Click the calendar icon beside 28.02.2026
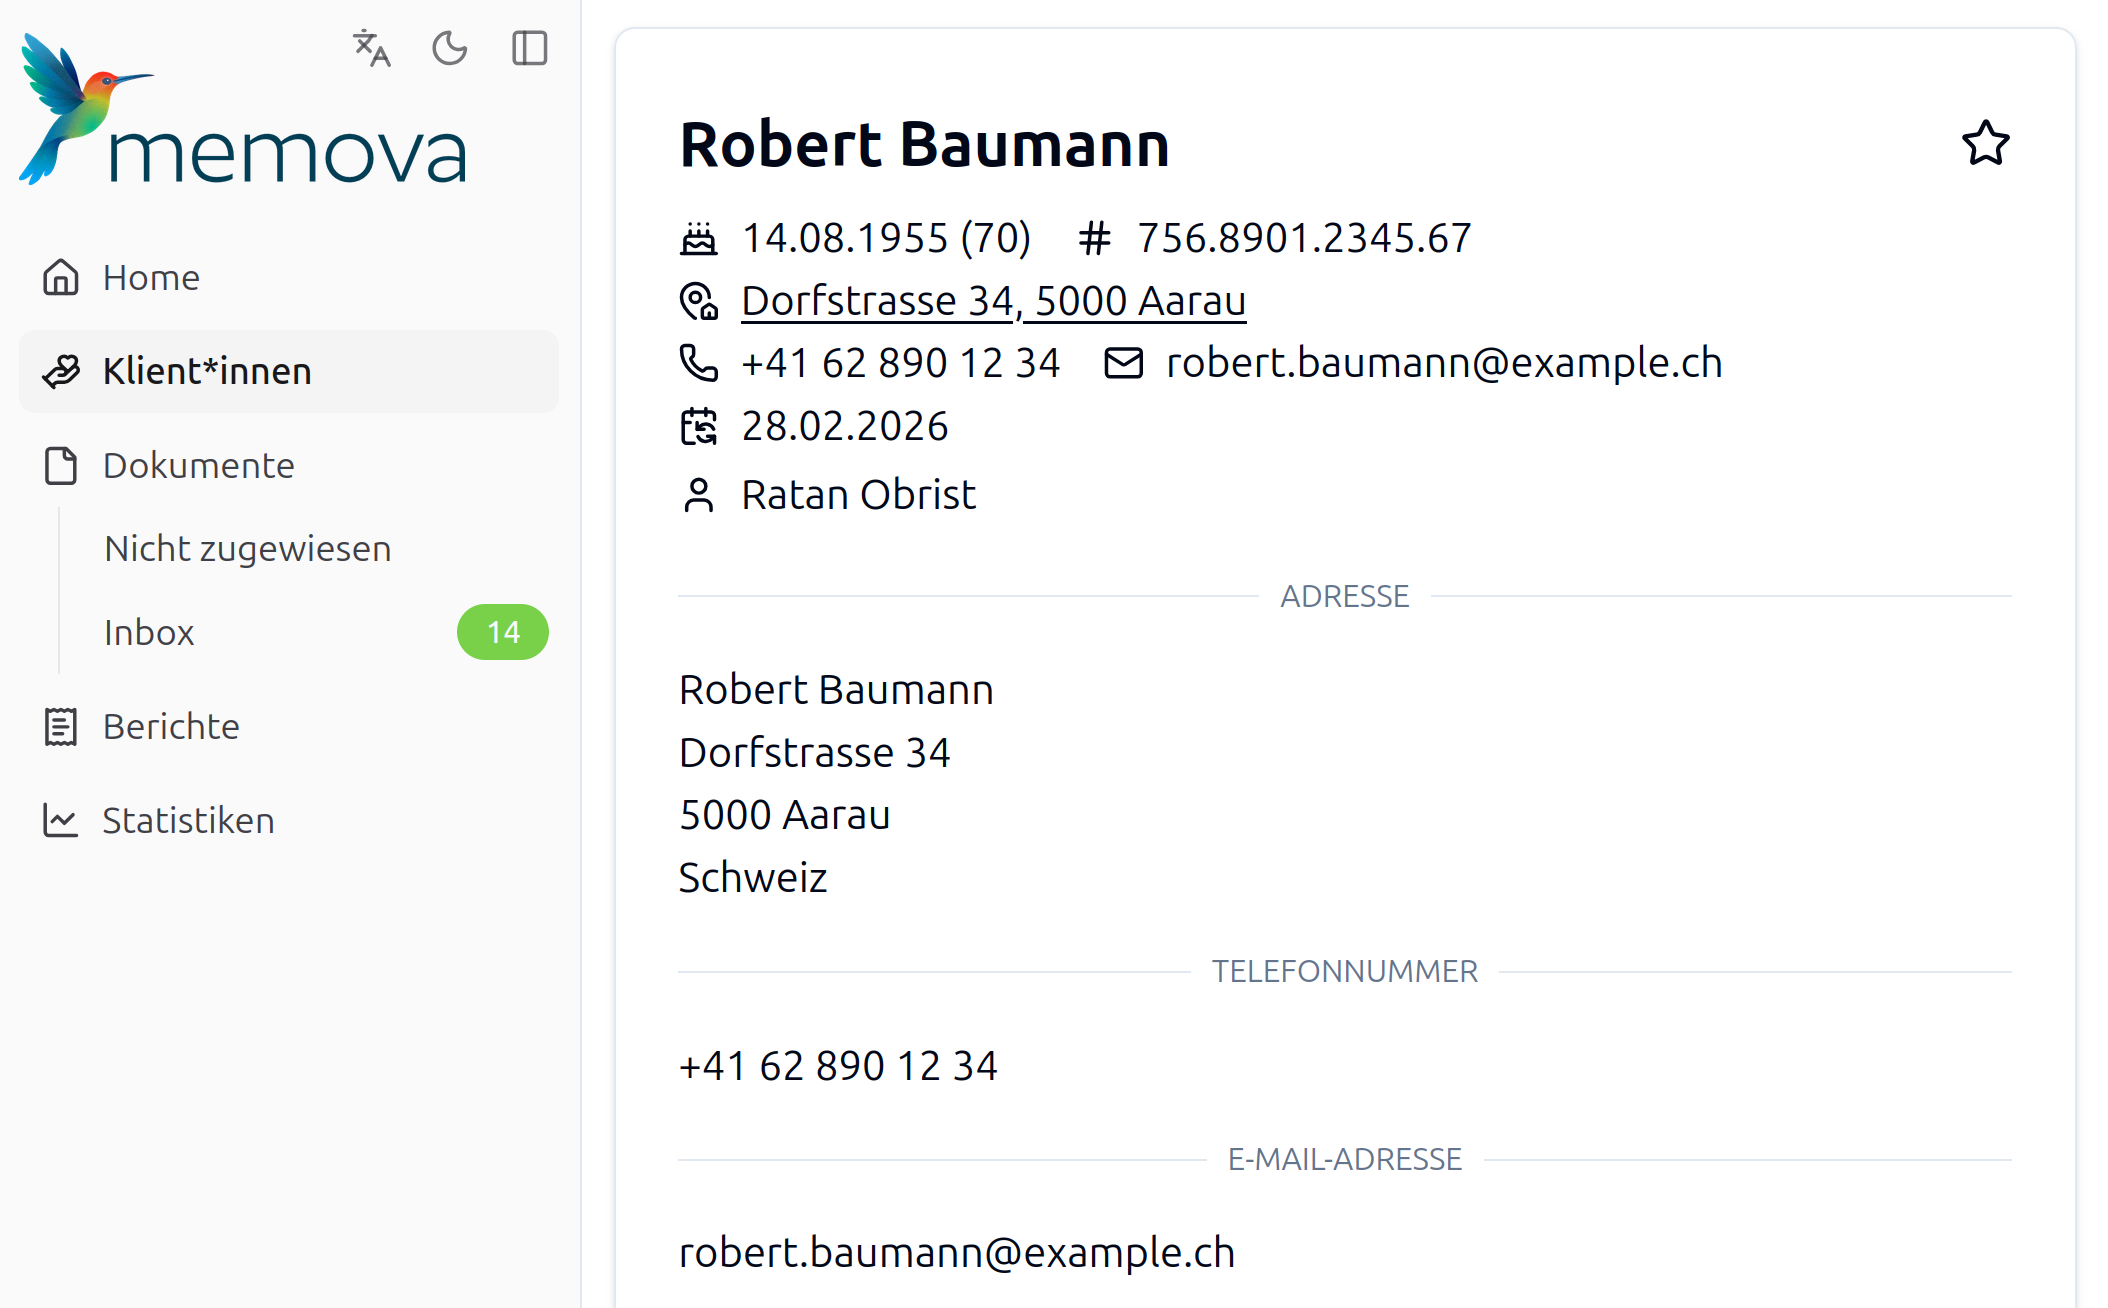2108x1308 pixels. 700,425
